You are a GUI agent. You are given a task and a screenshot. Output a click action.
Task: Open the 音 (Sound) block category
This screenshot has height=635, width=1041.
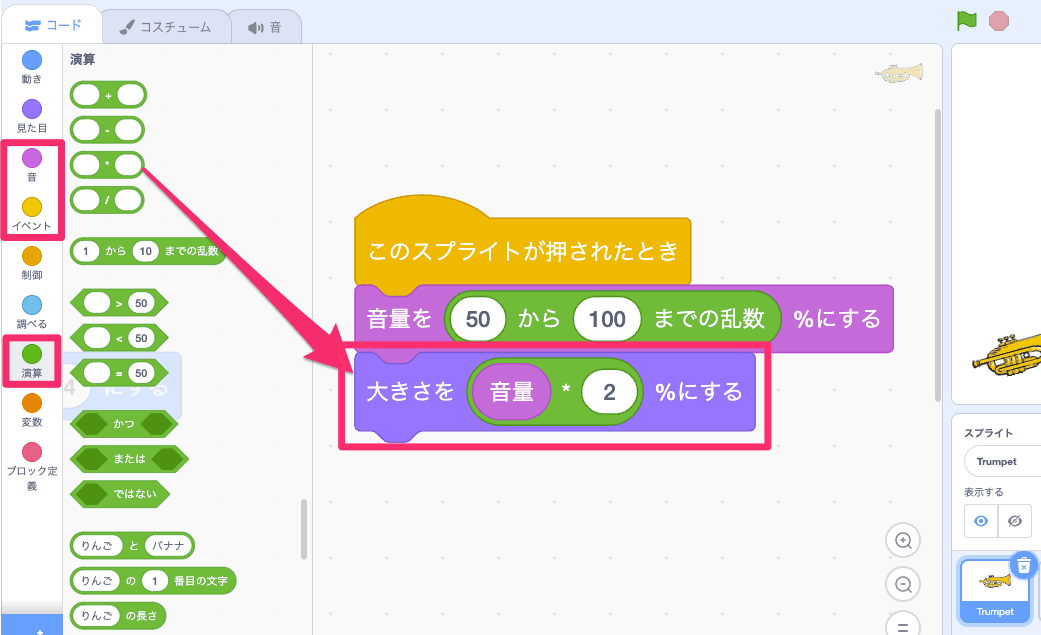tap(31, 158)
